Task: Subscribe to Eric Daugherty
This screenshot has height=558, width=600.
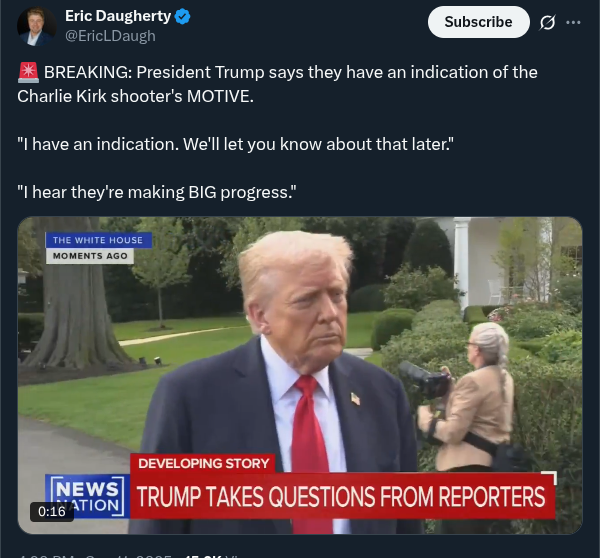Action: [x=478, y=22]
